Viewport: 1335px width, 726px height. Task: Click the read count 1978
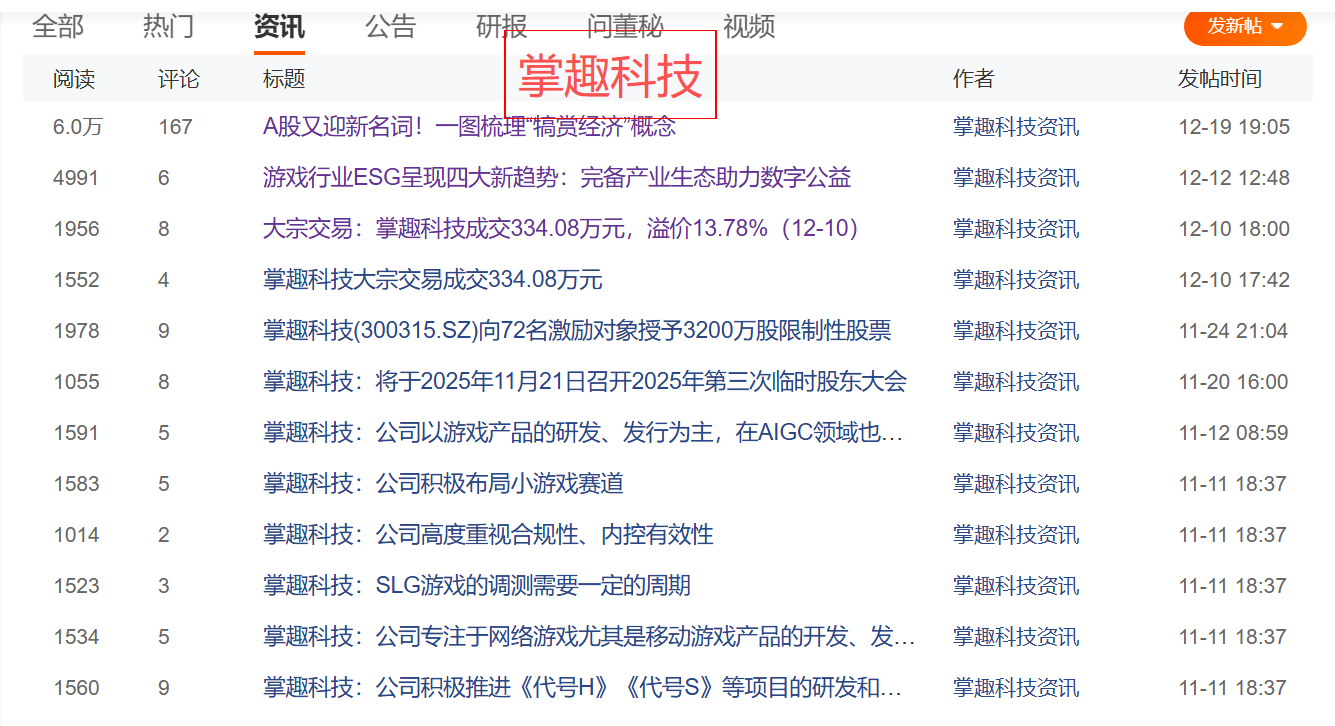[x=76, y=331]
